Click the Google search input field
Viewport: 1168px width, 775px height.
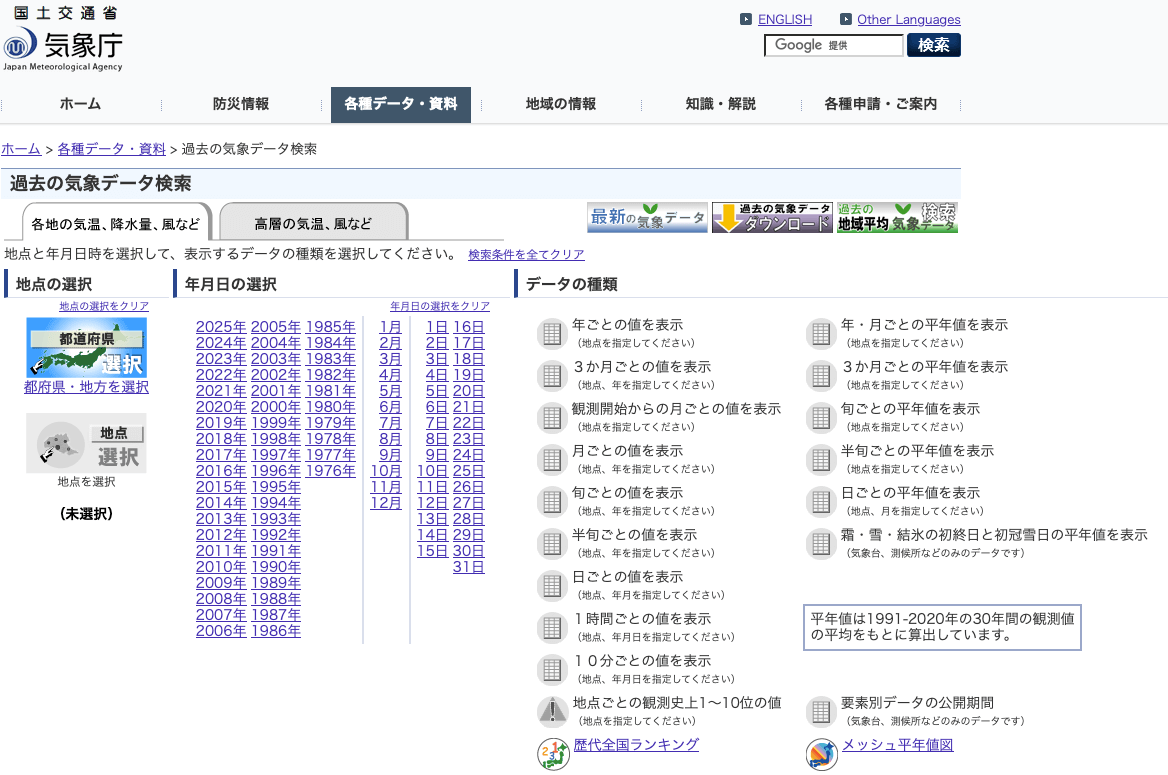pyautogui.click(x=833, y=45)
